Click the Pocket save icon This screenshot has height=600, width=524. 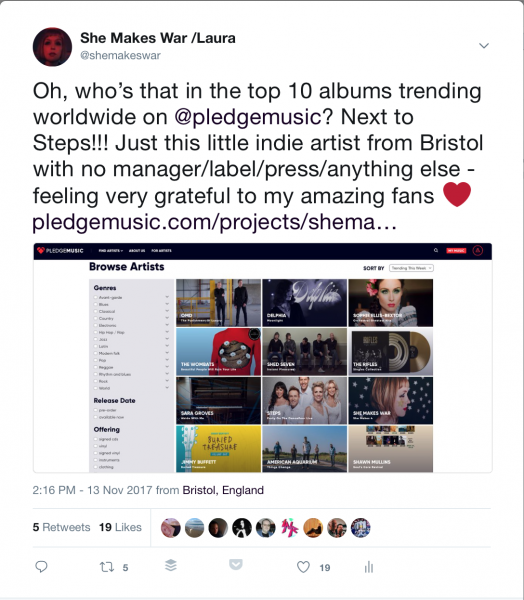tap(236, 564)
